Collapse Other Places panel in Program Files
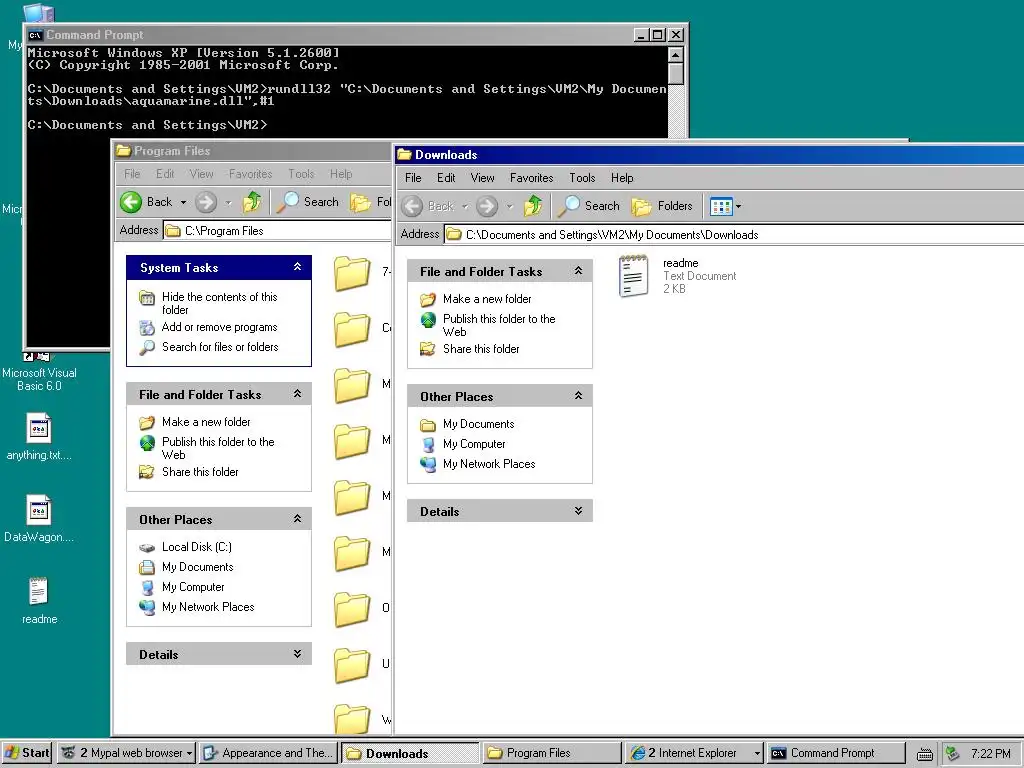The width and height of the screenshot is (1024, 768). [297, 519]
